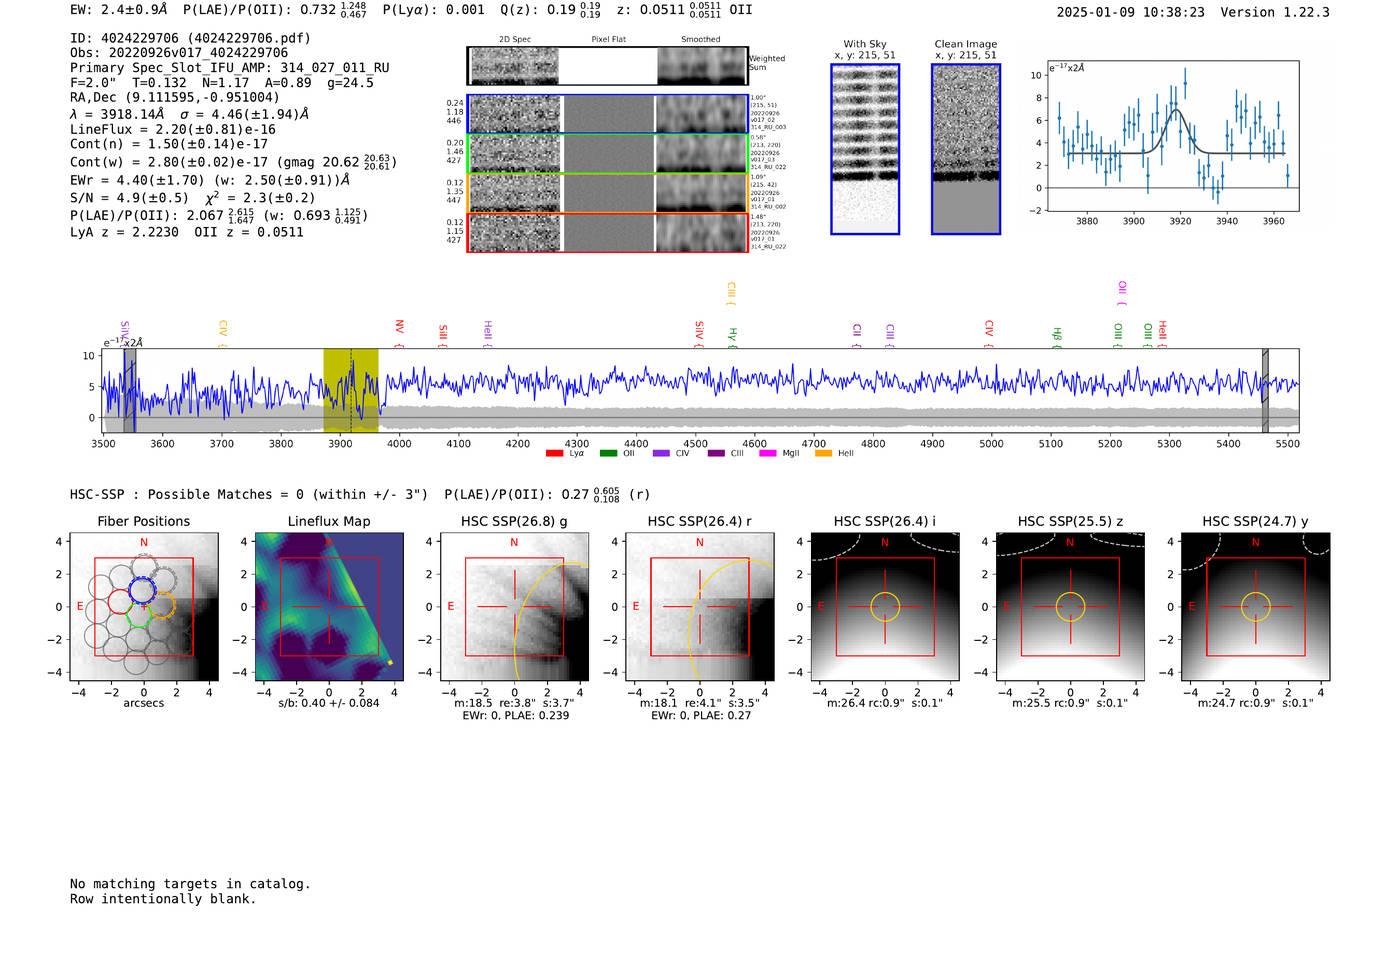Click the yellow aperture circle in HSC i image
Image resolution: width=1400 pixels, height=953 pixels.
click(885, 607)
